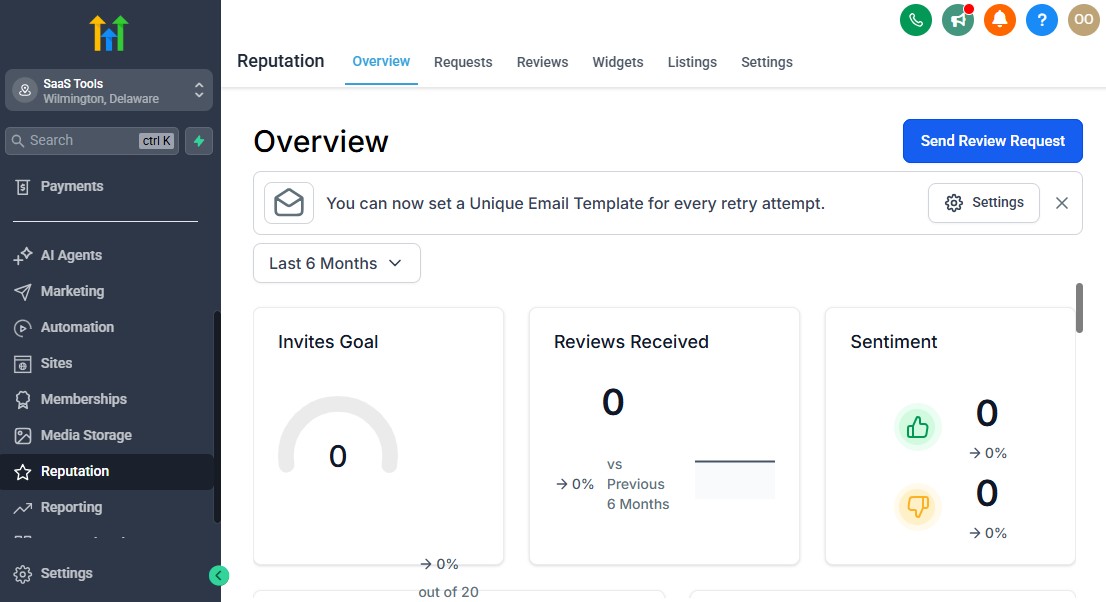1106x602 pixels.
Task: Open the notifications bell icon
Action: pos(1000,19)
